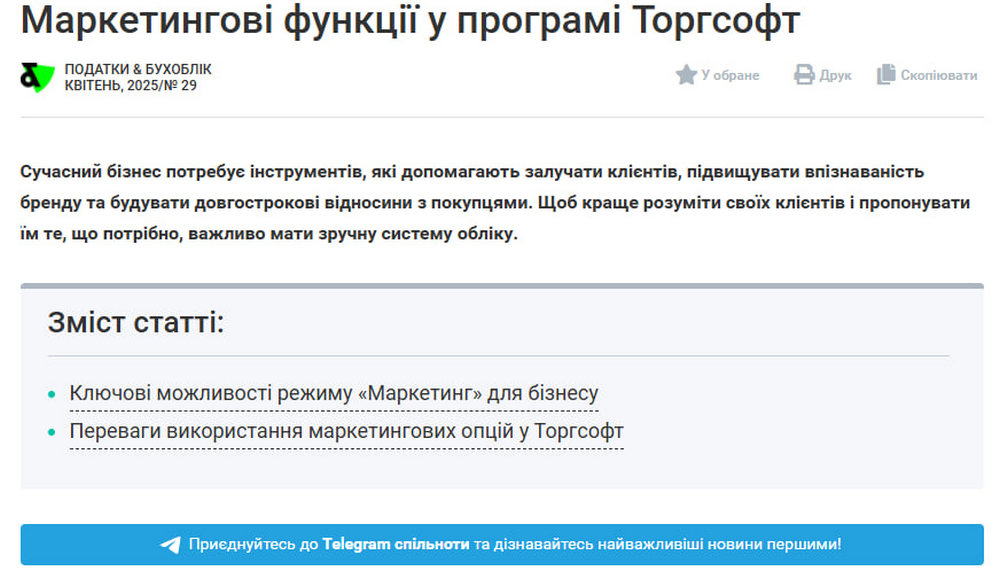Screen dimensions: 1000x570
Task: Click the star icon for У обране
Action: point(686,75)
